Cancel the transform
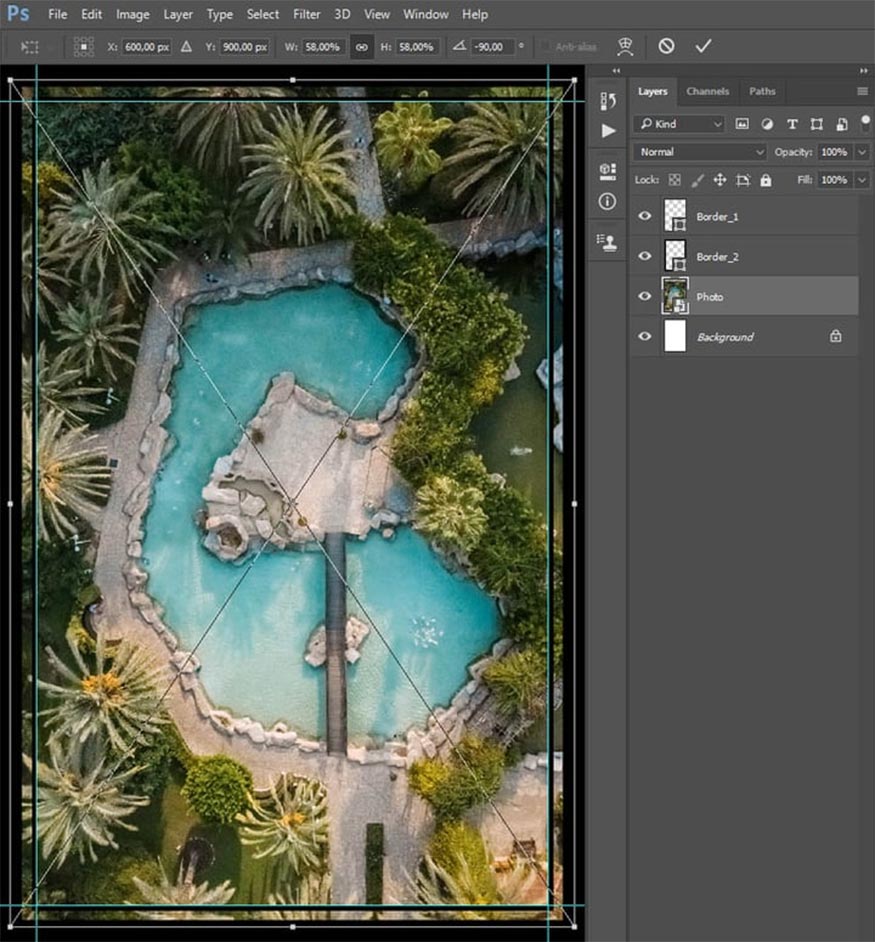Image resolution: width=875 pixels, height=942 pixels. pos(666,46)
